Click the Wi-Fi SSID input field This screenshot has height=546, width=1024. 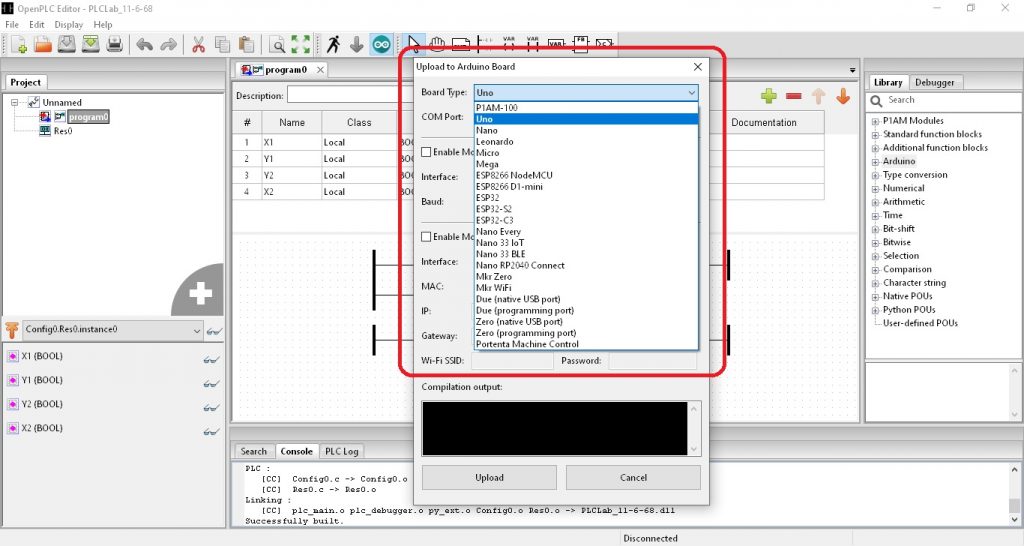(512, 361)
